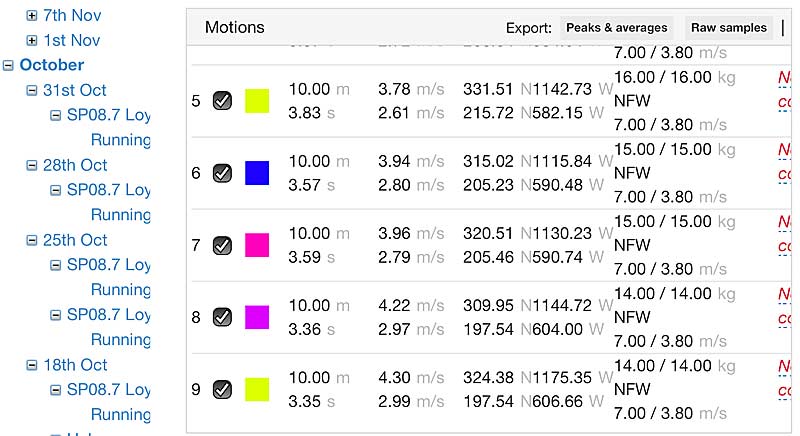Viewport: 800px width, 436px height.
Task: Open 25th Oct date entry
Action: (75, 240)
